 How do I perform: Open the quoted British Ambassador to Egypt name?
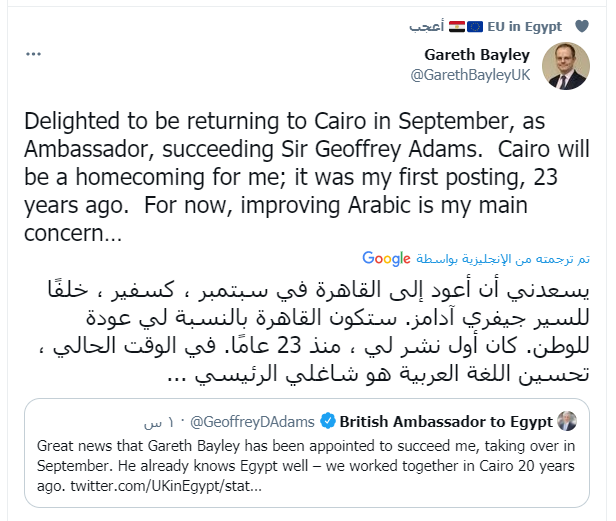[447, 419]
